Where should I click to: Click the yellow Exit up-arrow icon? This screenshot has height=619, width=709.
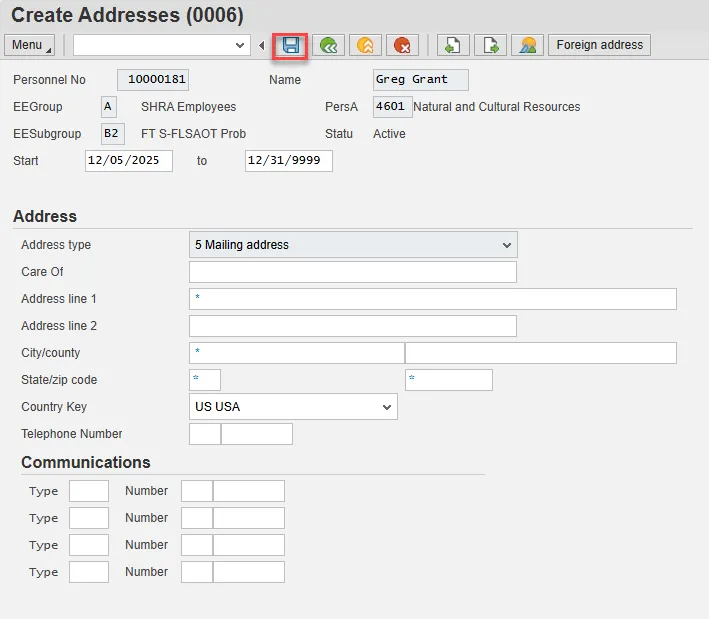pos(365,45)
